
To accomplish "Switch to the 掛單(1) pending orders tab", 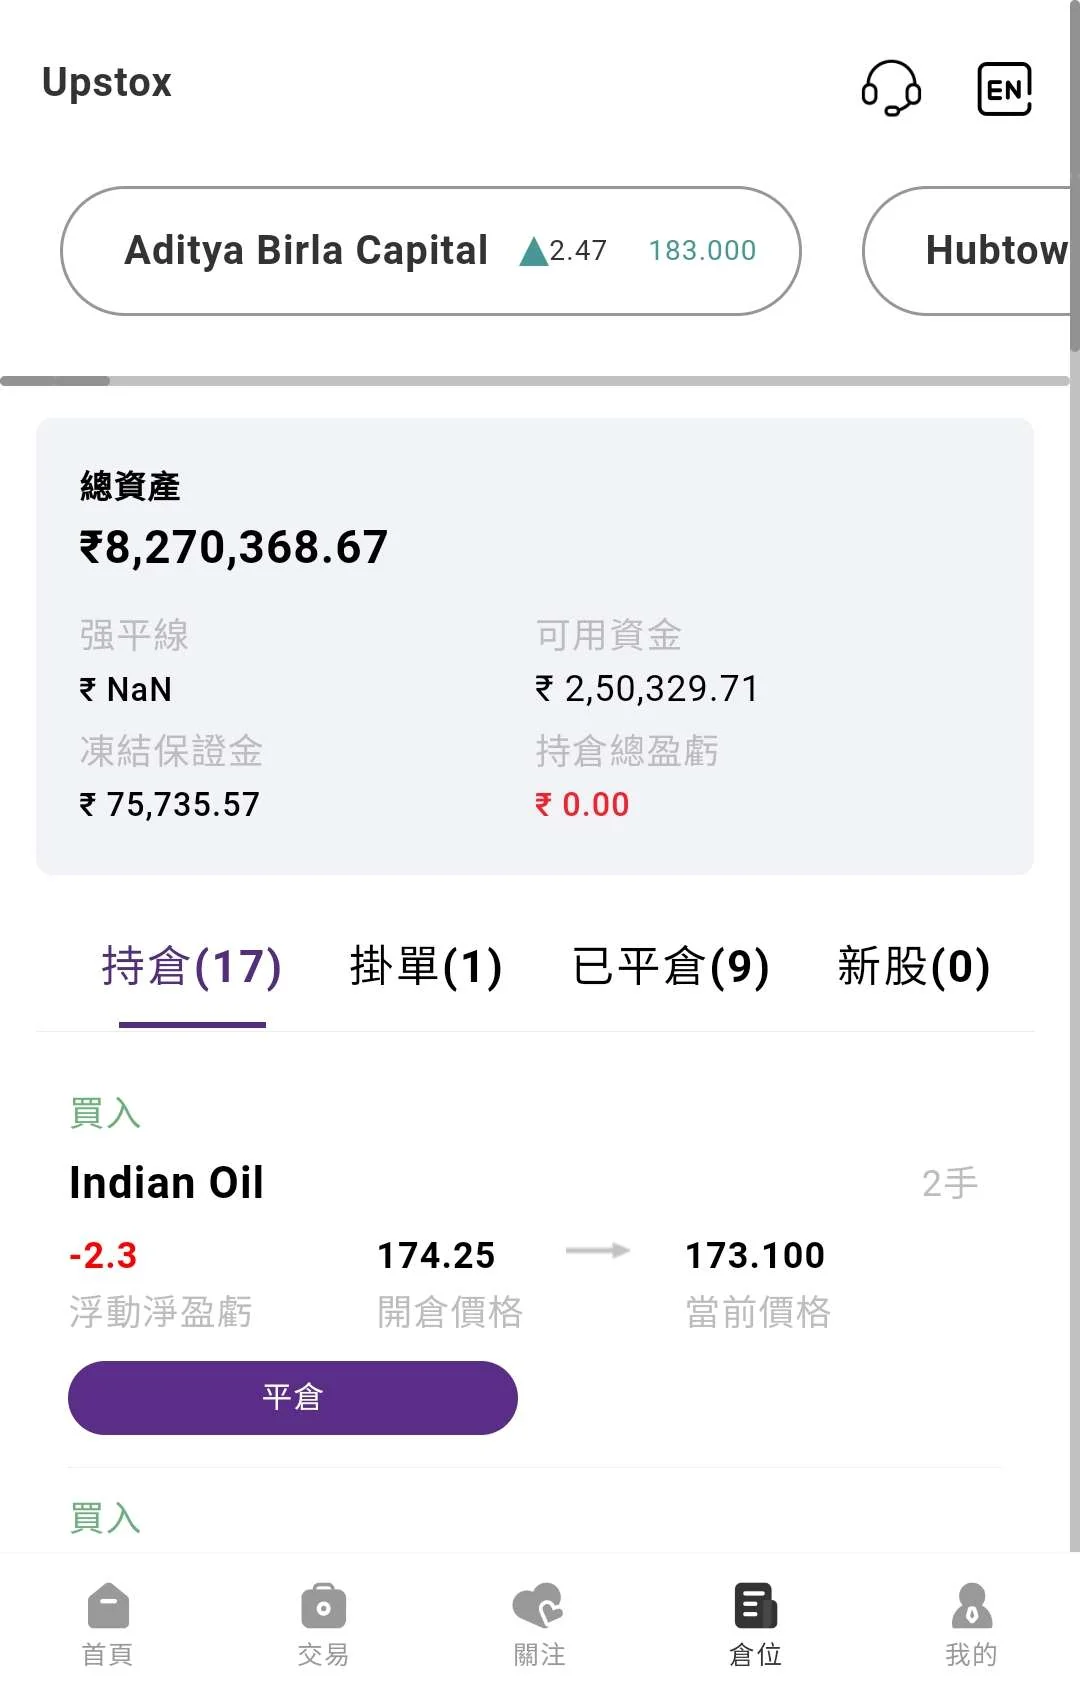I will coord(426,967).
